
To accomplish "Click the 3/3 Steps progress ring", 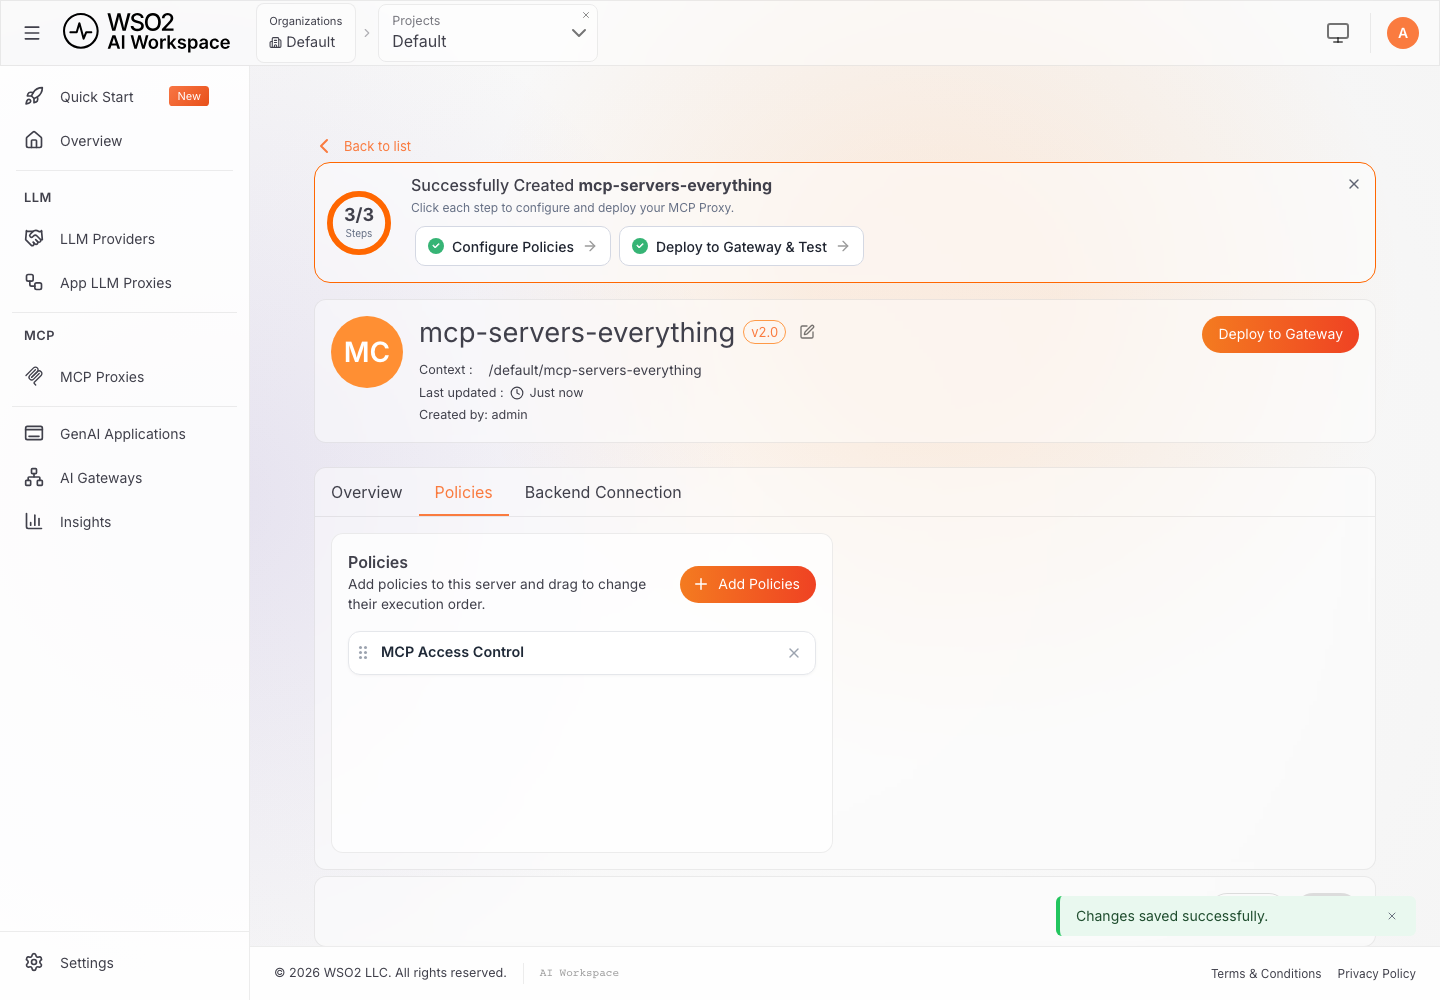I will tap(359, 222).
